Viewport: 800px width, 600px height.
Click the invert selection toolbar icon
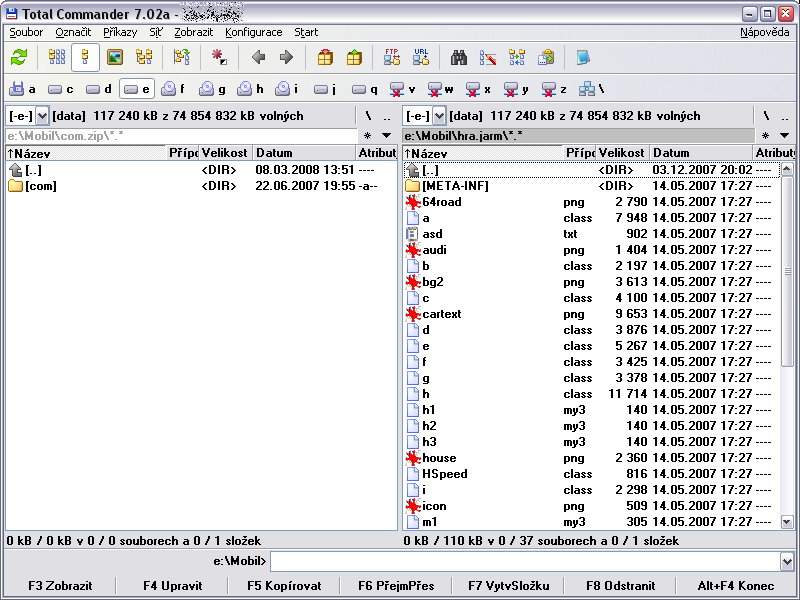[x=182, y=57]
